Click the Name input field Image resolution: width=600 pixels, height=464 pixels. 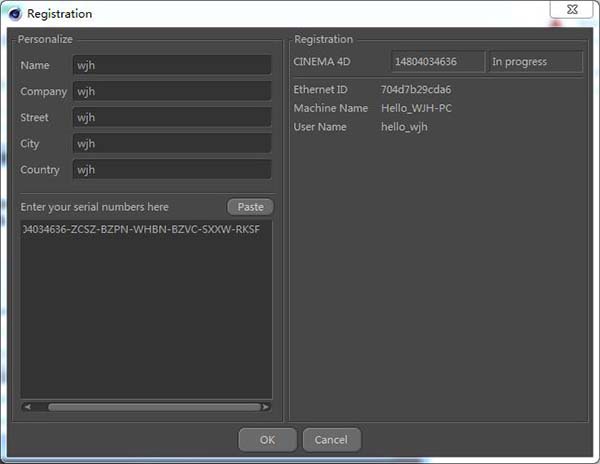(x=172, y=65)
